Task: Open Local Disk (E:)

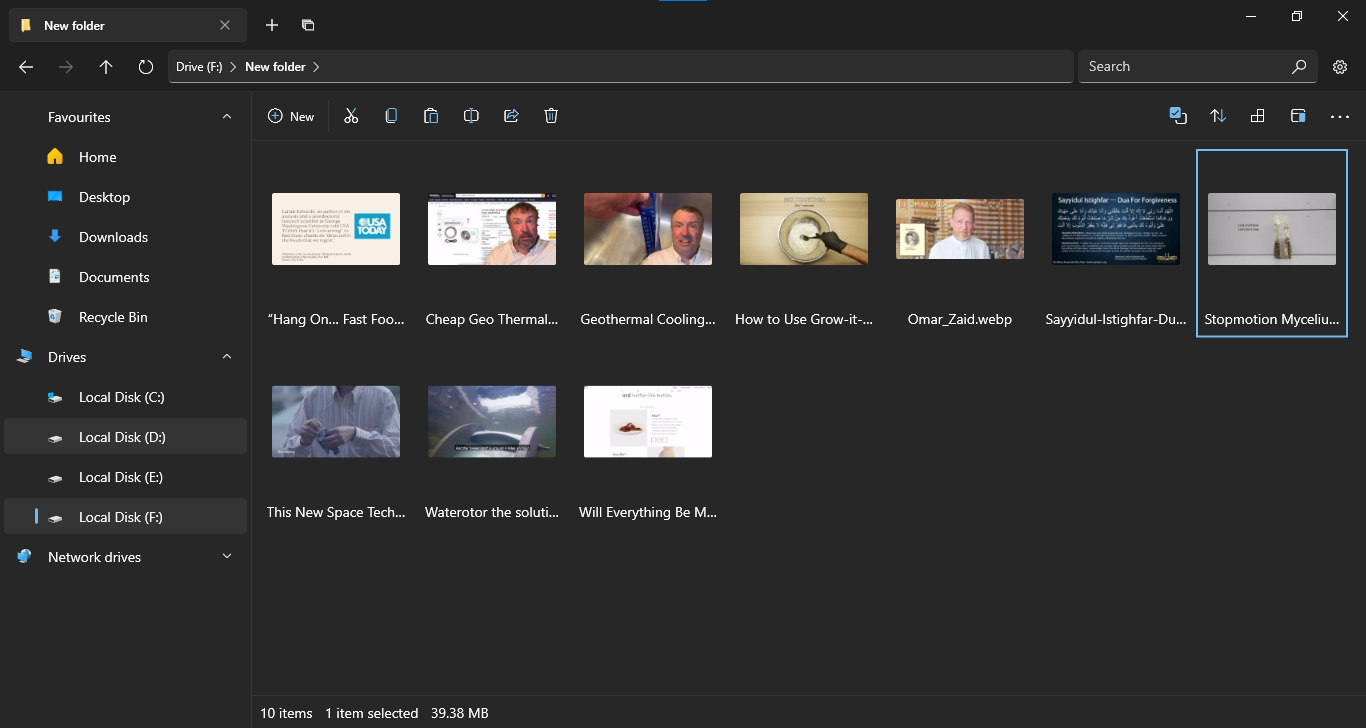Action: (x=125, y=477)
